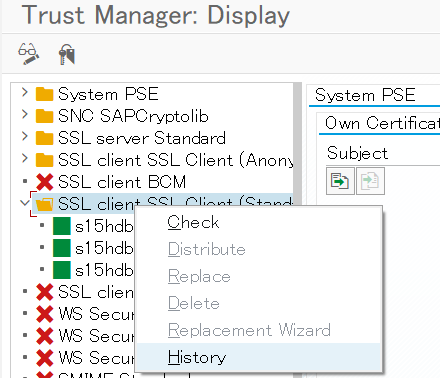This screenshot has width=440, height=378.
Task: Click the greyed import certificate icon
Action: pos(370,181)
